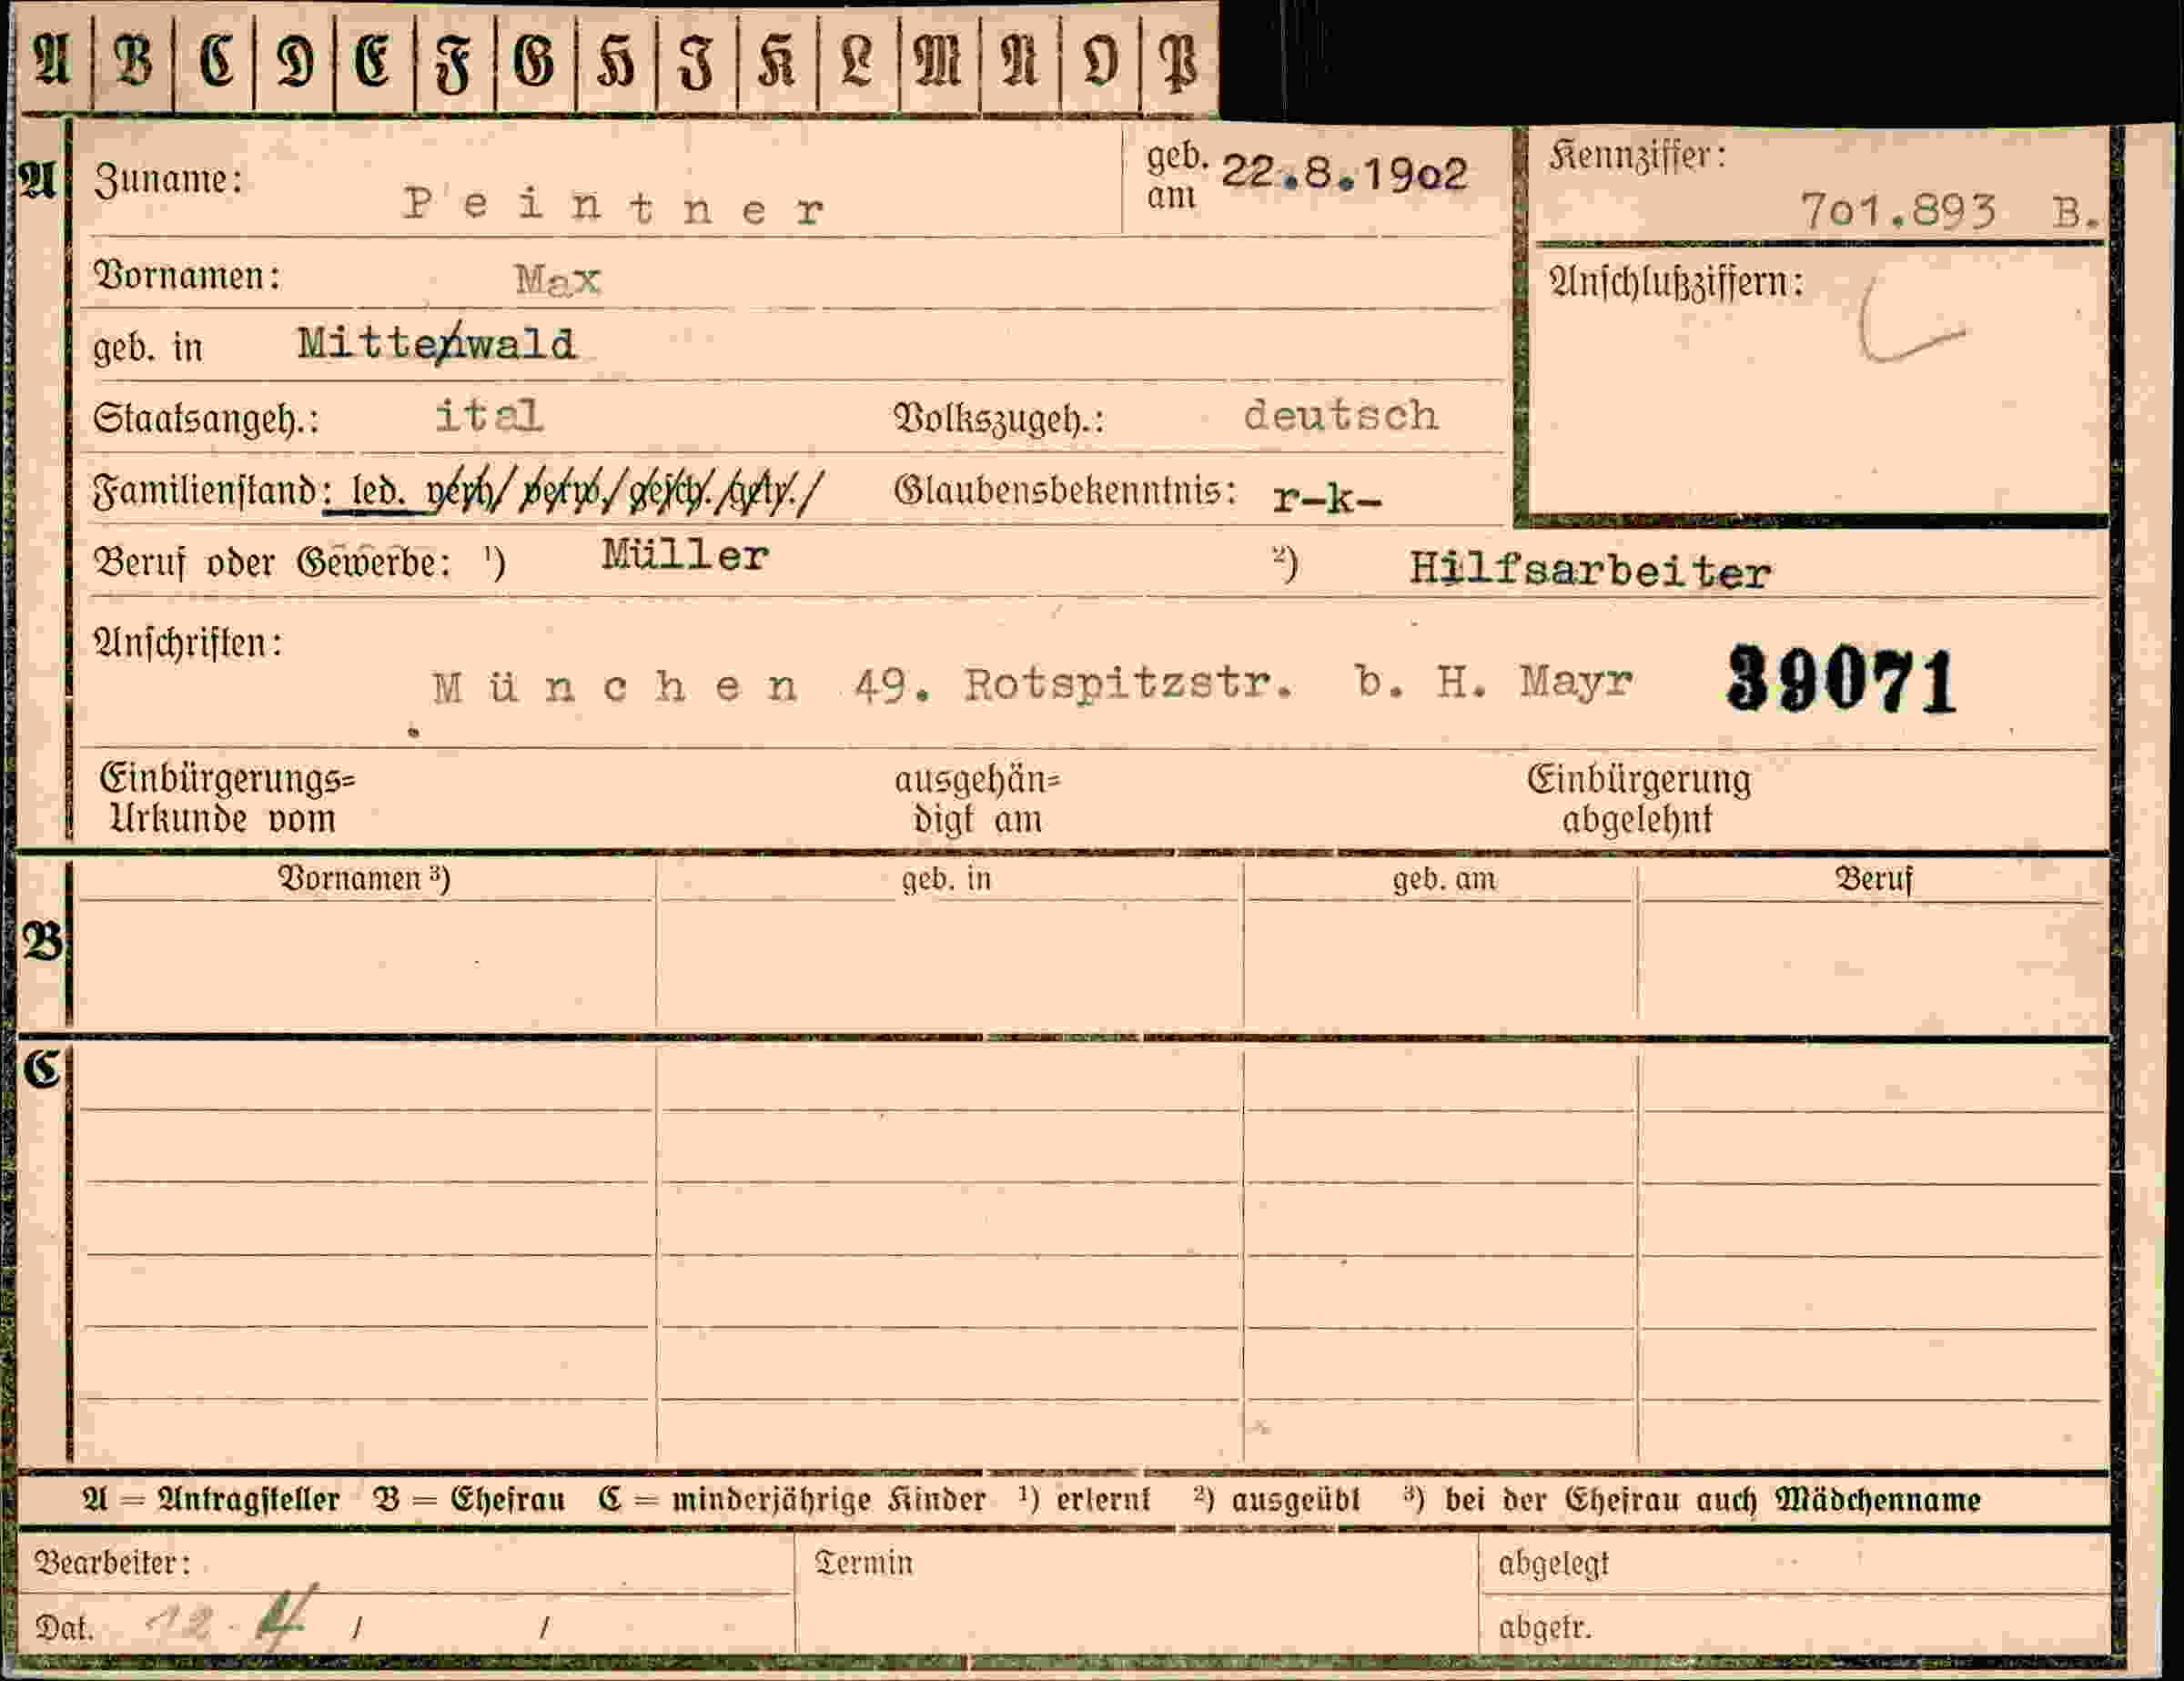Image resolution: width=2184 pixels, height=1681 pixels.
Task: Click the citizenship value 'ital'
Action: pos(490,415)
